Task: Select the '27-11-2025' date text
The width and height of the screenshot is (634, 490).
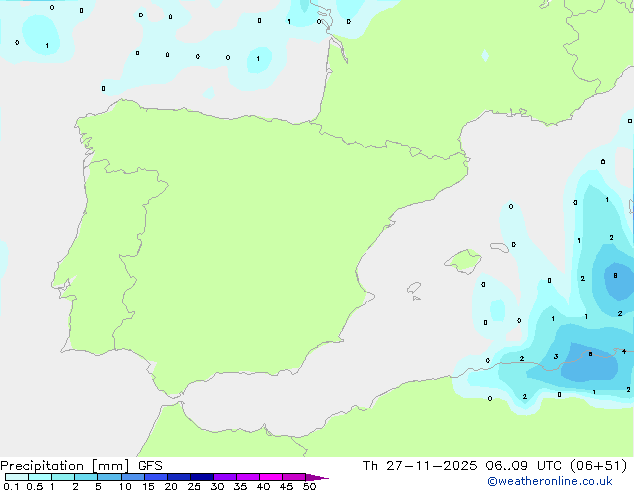Action: tap(431, 466)
